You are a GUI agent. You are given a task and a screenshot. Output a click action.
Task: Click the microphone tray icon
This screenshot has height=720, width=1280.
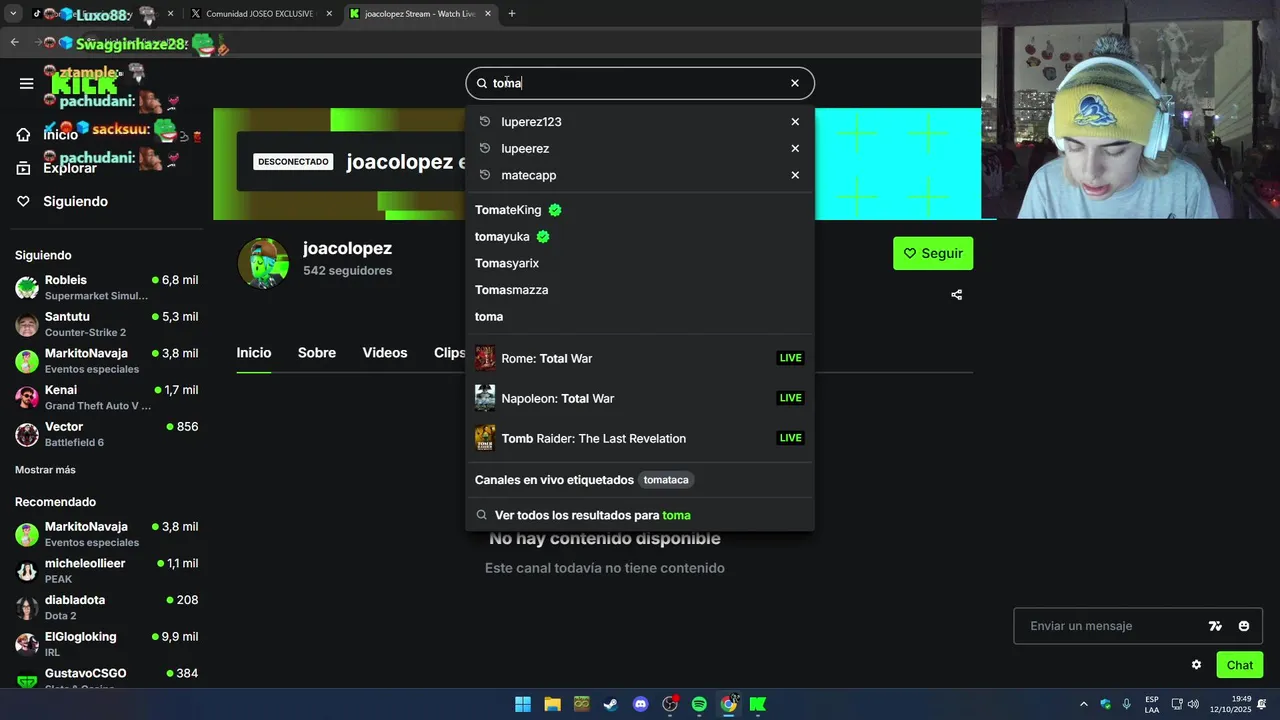coord(1127,704)
